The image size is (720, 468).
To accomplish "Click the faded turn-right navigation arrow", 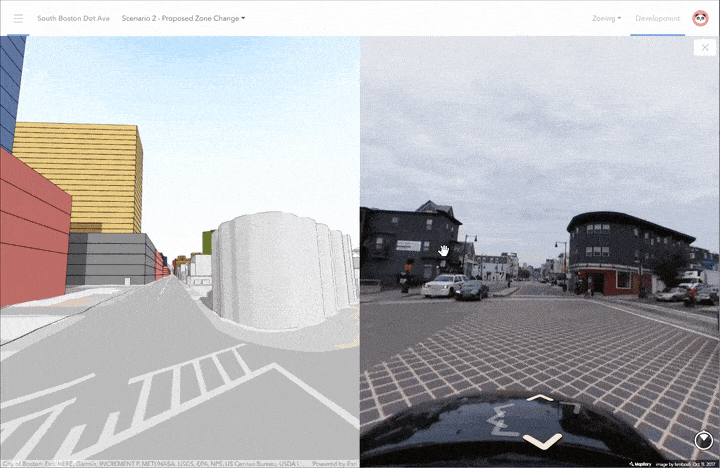I will (571, 406).
